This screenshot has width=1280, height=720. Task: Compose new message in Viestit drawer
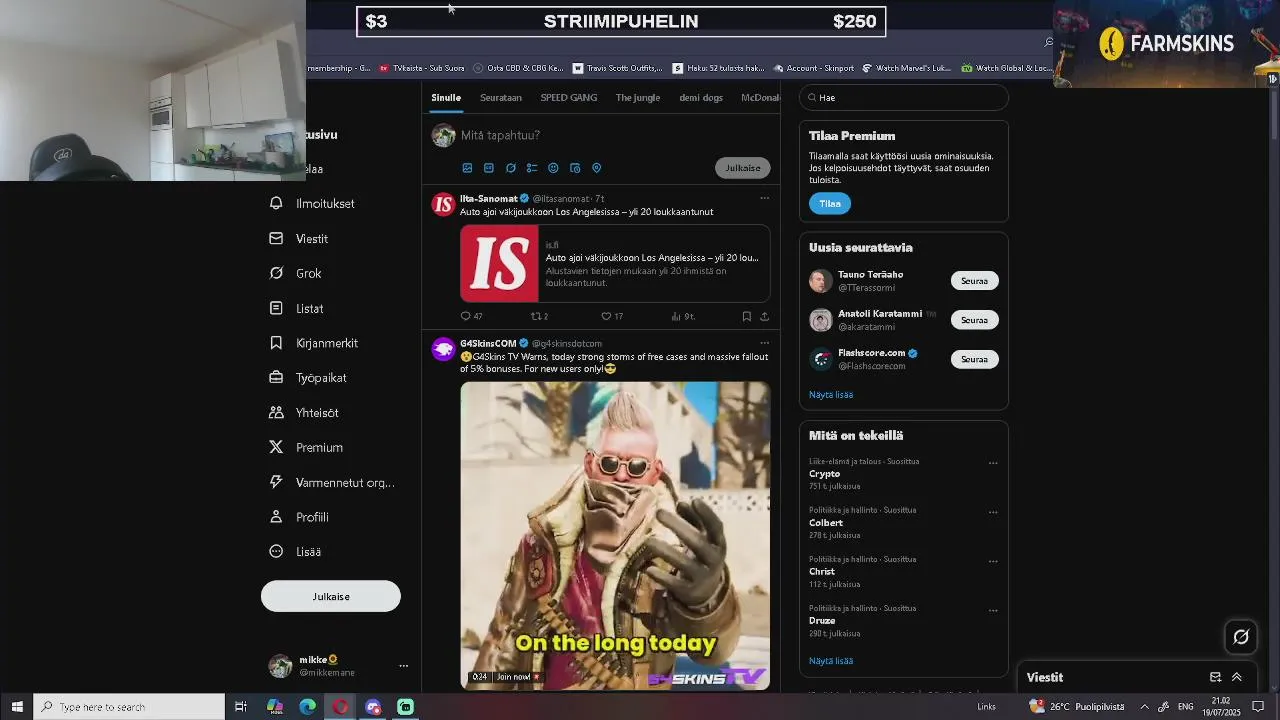coord(1215,677)
